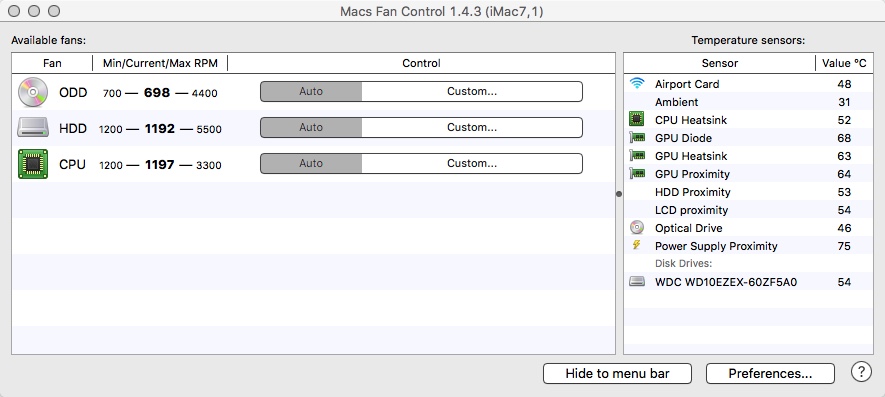Set ODD fan control to Auto
885x397 pixels.
(311, 91)
